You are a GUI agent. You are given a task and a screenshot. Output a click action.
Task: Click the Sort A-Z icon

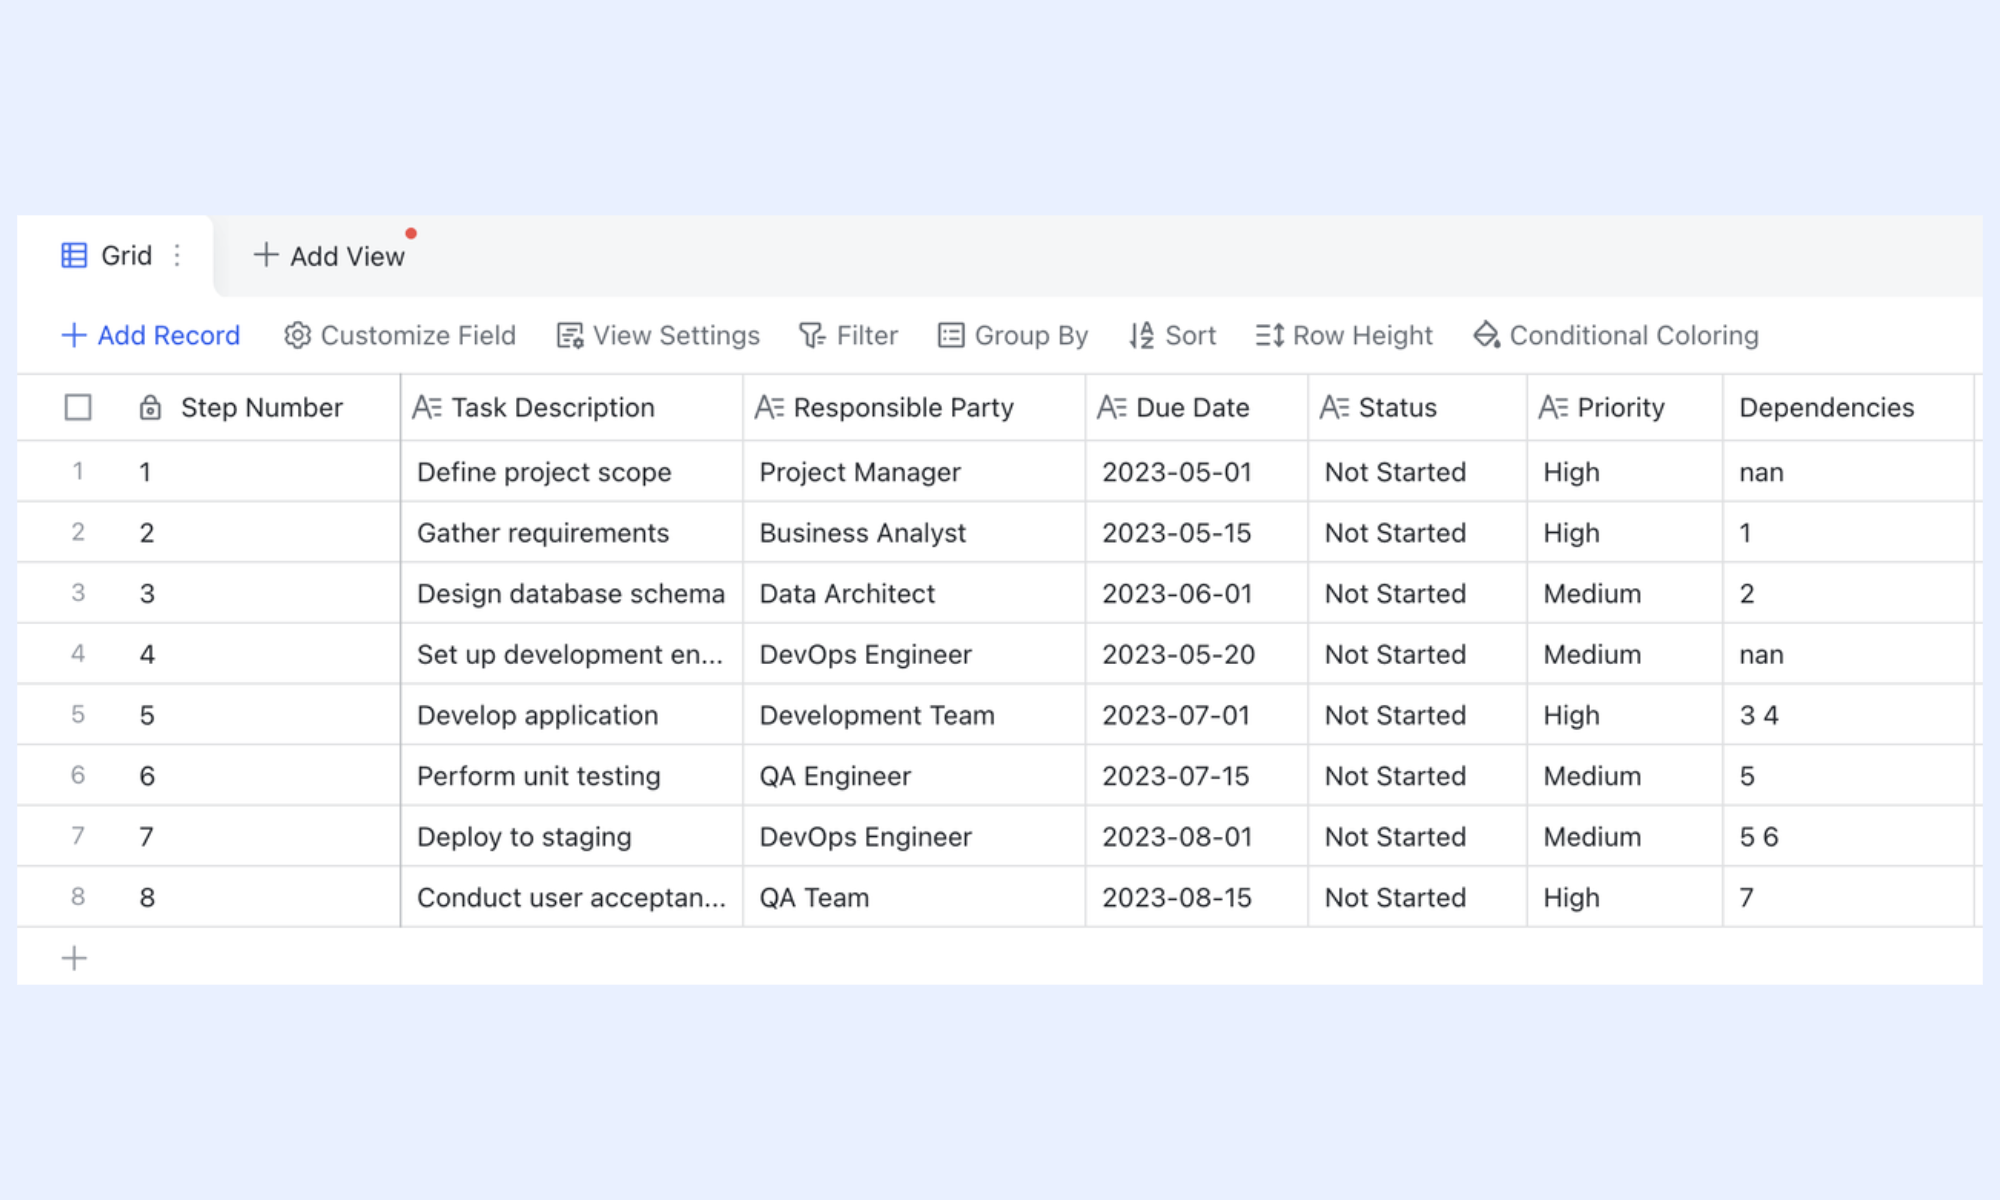pos(1141,335)
